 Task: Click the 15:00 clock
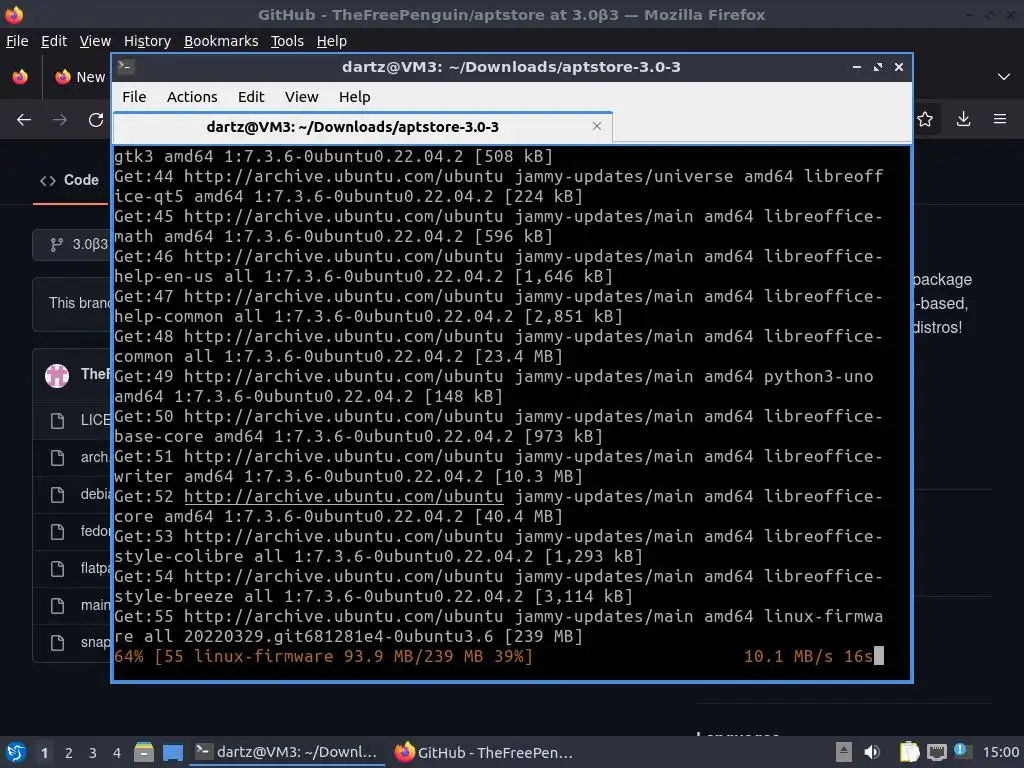(1000, 752)
